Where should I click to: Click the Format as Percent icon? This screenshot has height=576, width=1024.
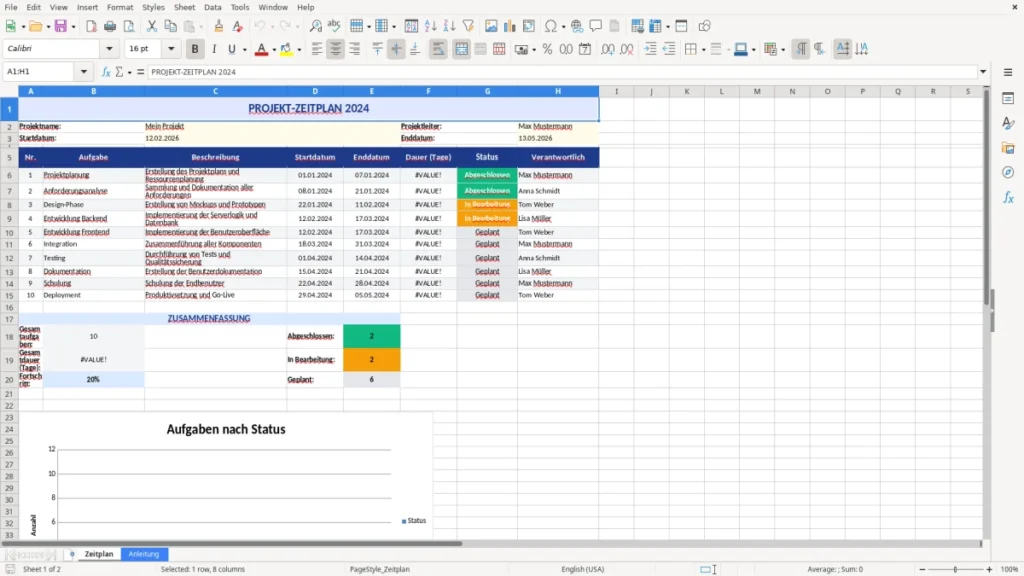tap(547, 49)
